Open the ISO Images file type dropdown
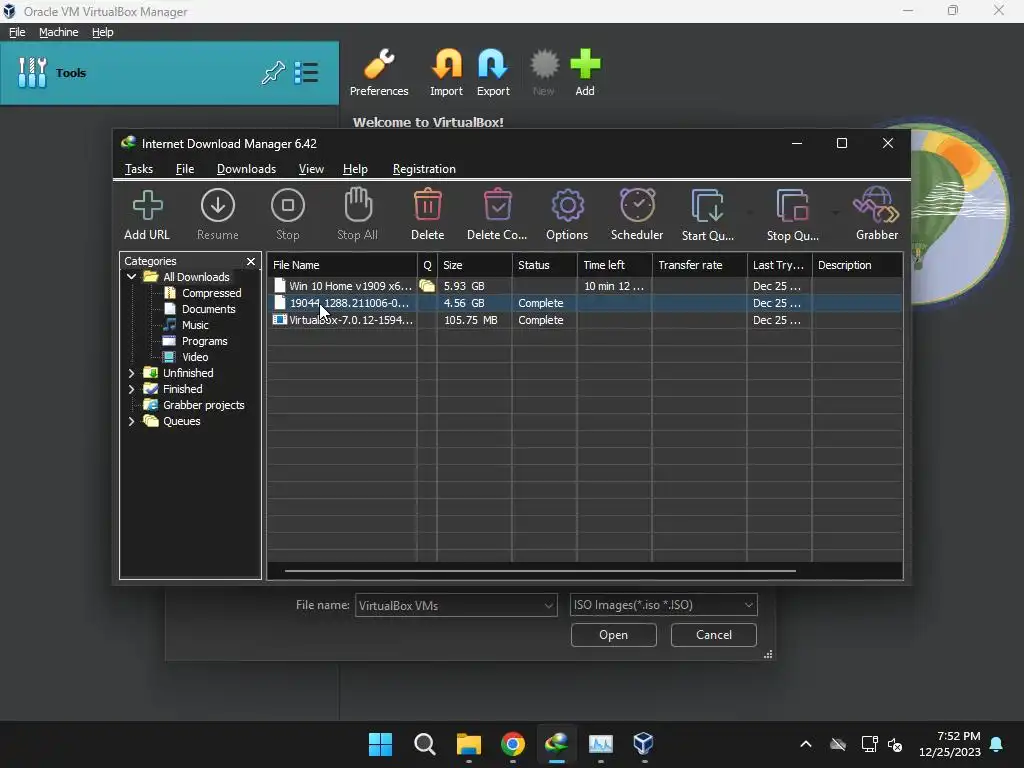The height and width of the screenshot is (768, 1024). [748, 605]
